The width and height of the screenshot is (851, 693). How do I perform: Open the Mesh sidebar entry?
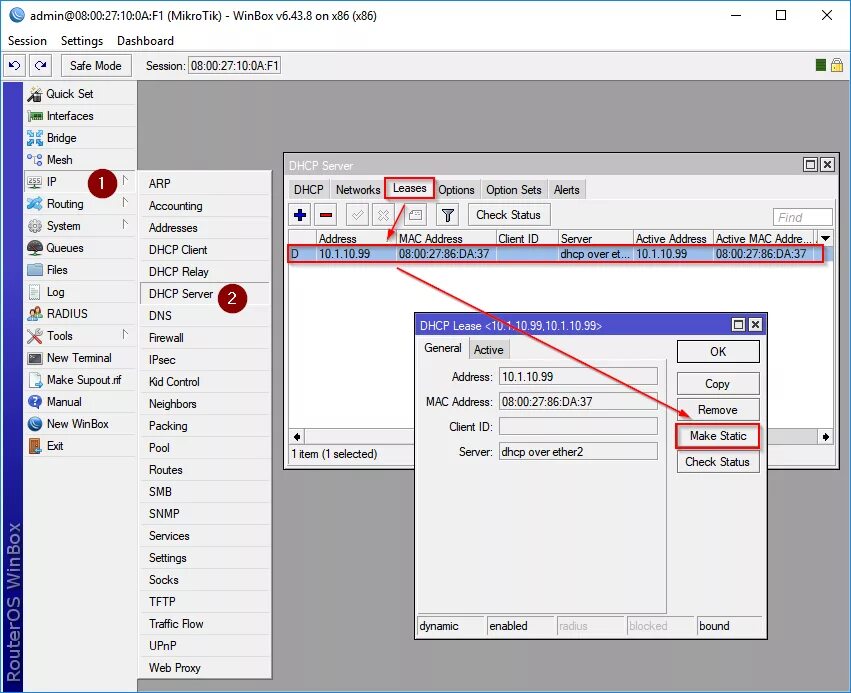(80, 160)
